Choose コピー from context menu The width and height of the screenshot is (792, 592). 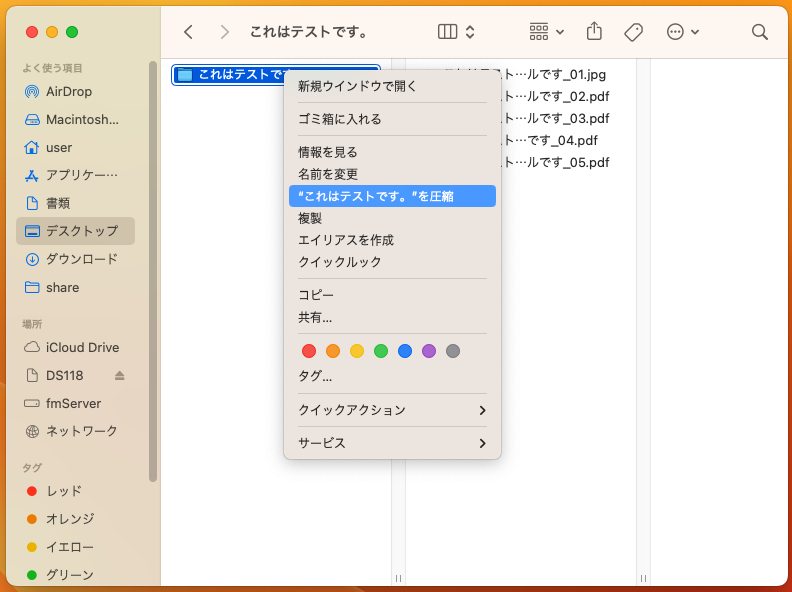(392, 295)
